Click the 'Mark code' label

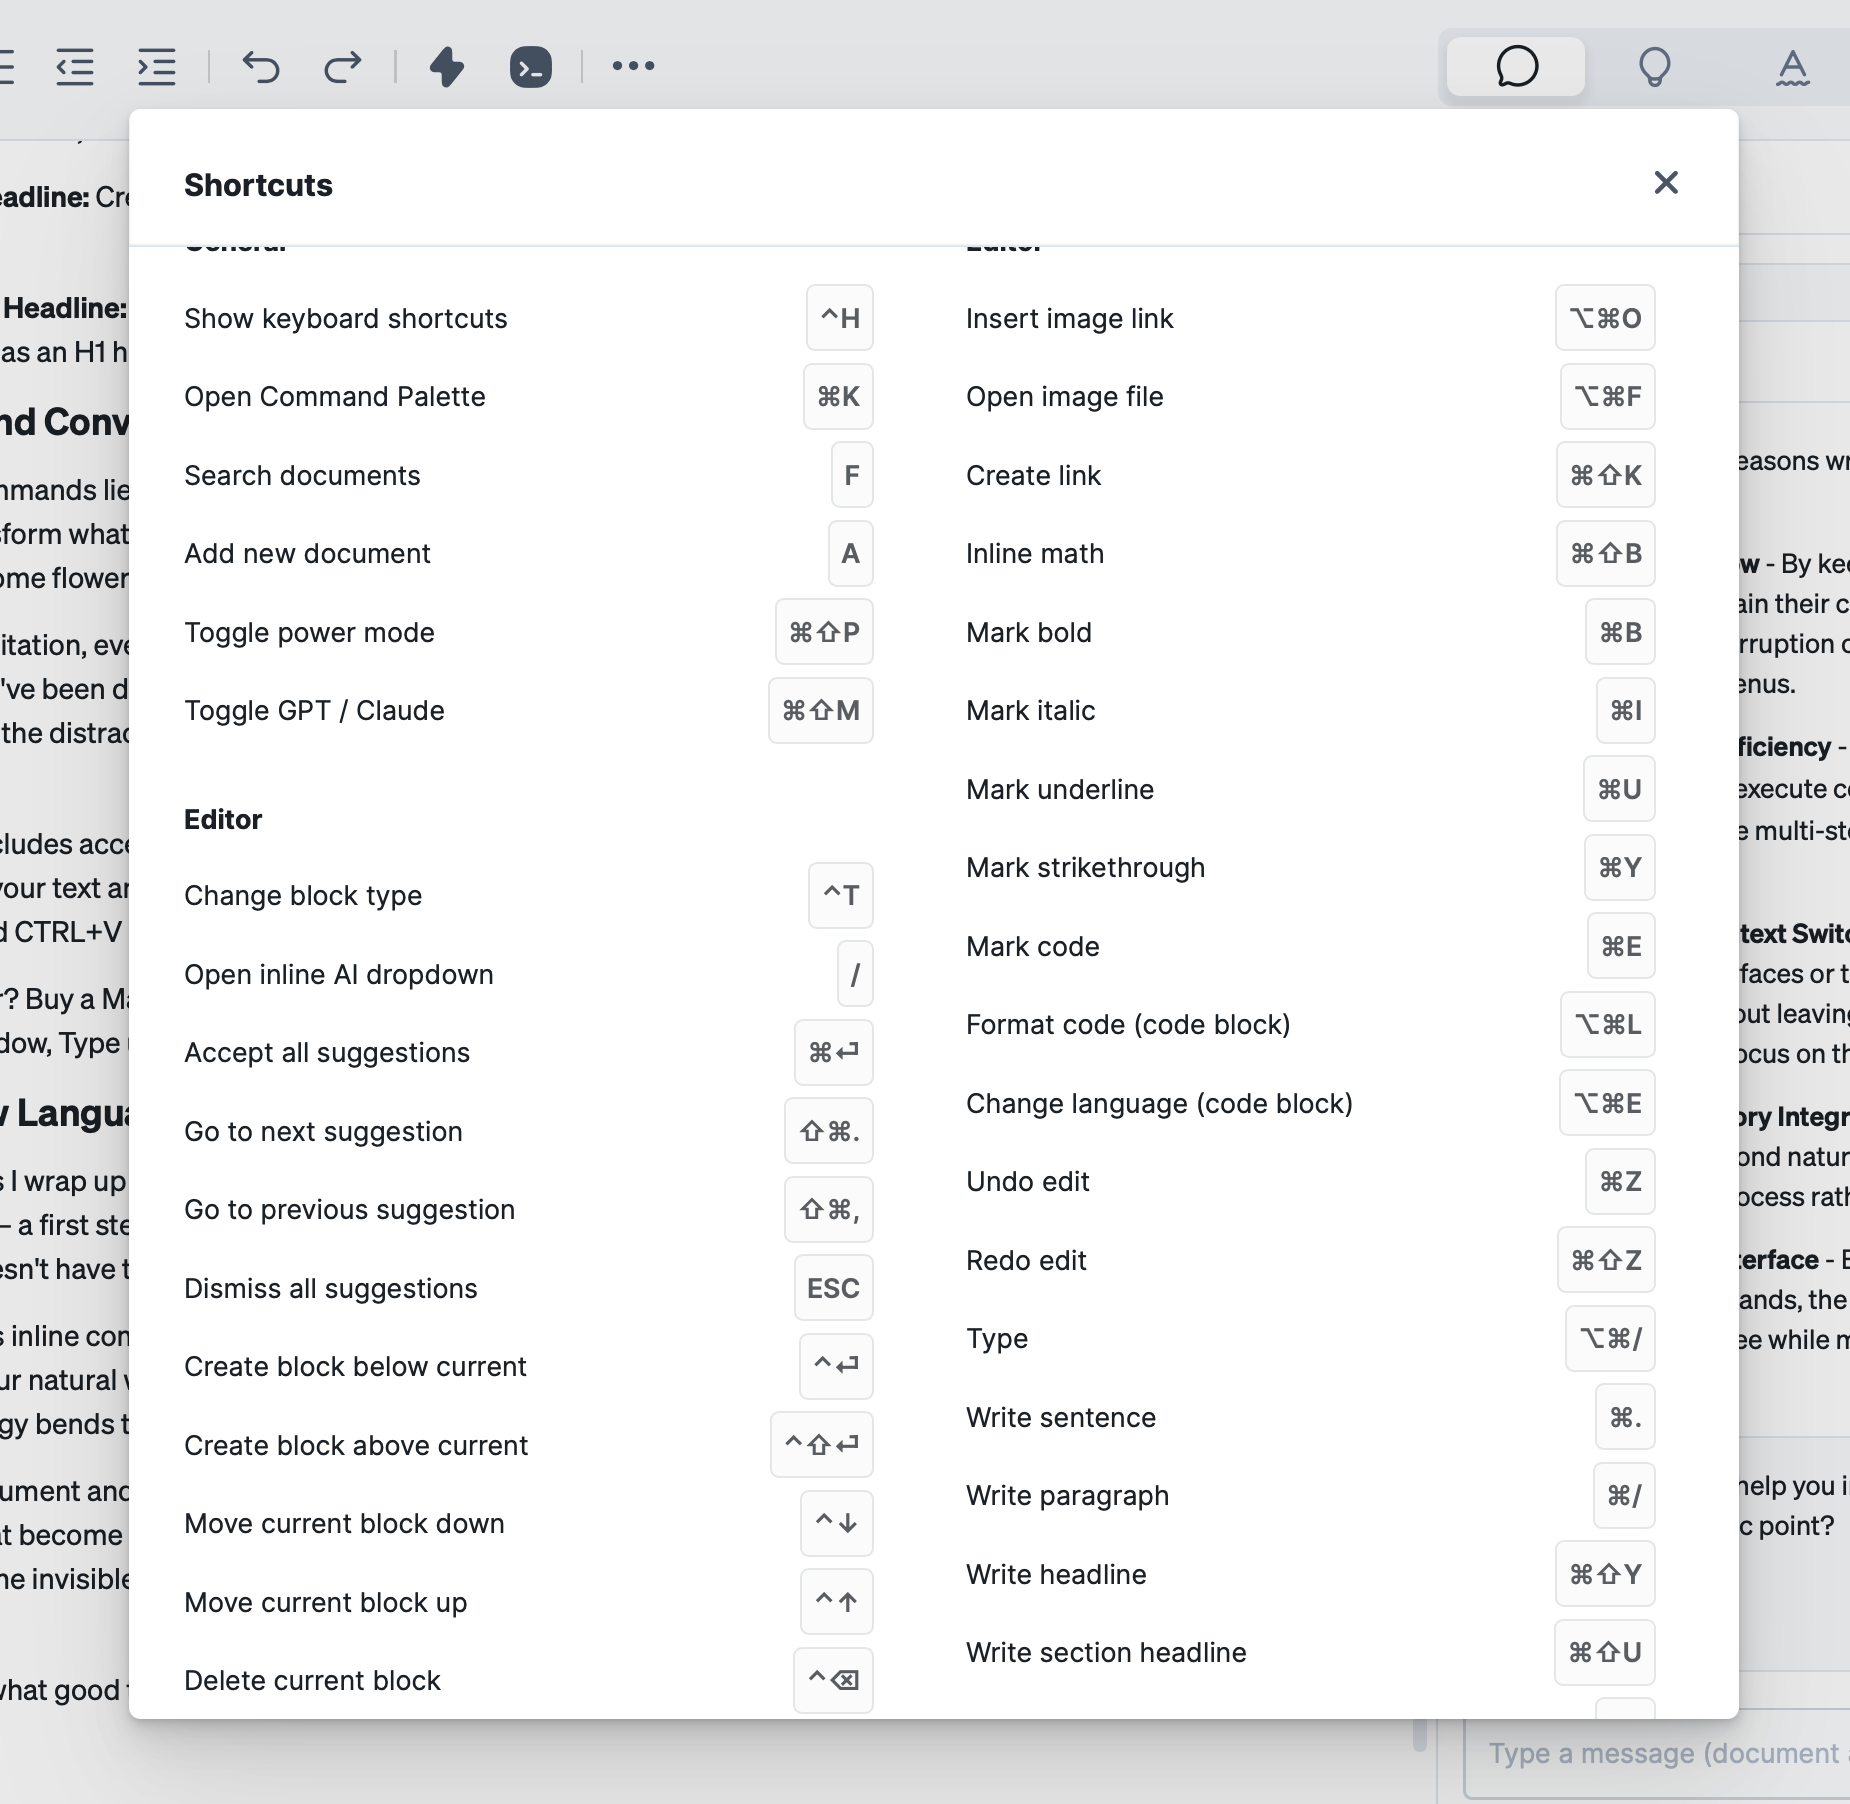tap(1033, 946)
